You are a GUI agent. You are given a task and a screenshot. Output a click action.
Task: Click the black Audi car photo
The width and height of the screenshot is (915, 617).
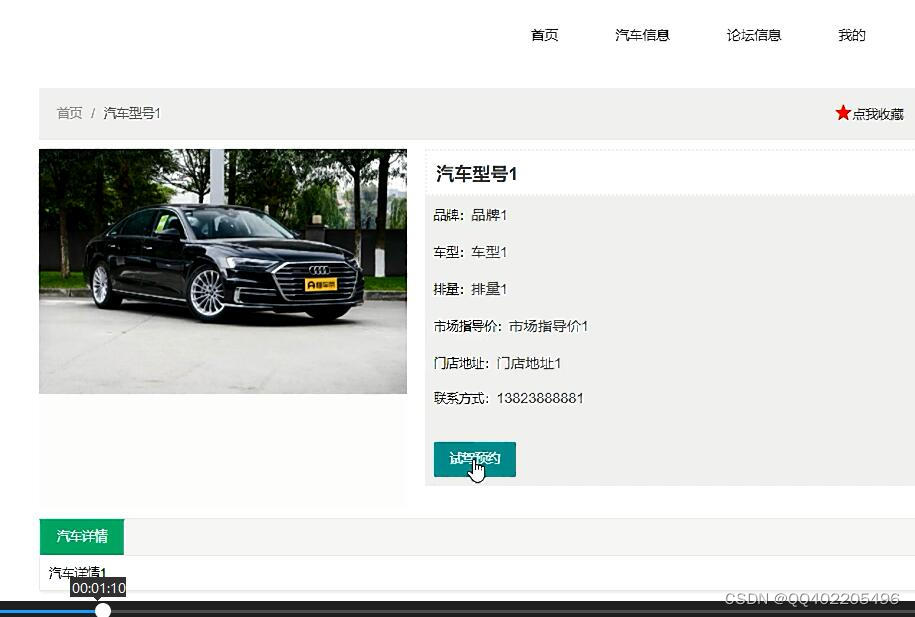tap(222, 270)
